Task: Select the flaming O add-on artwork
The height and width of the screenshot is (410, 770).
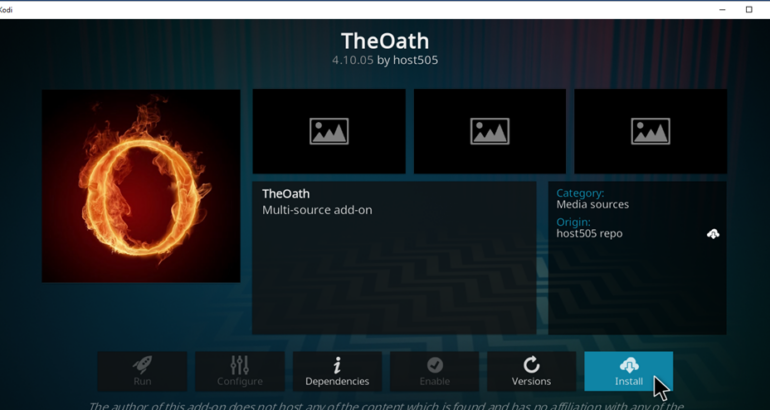Action: point(141,186)
